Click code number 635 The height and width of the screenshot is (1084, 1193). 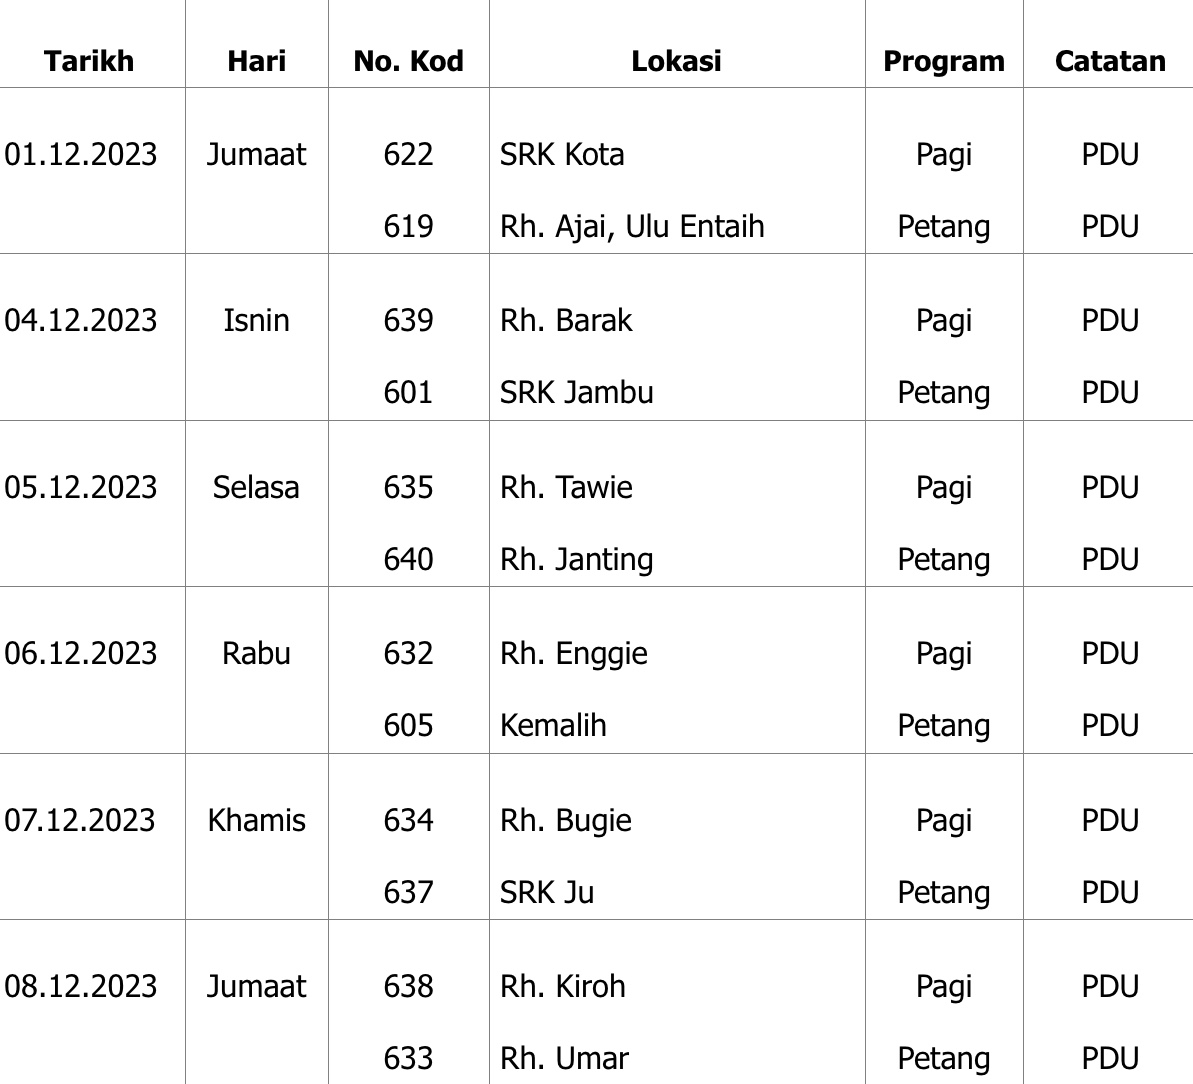408,487
